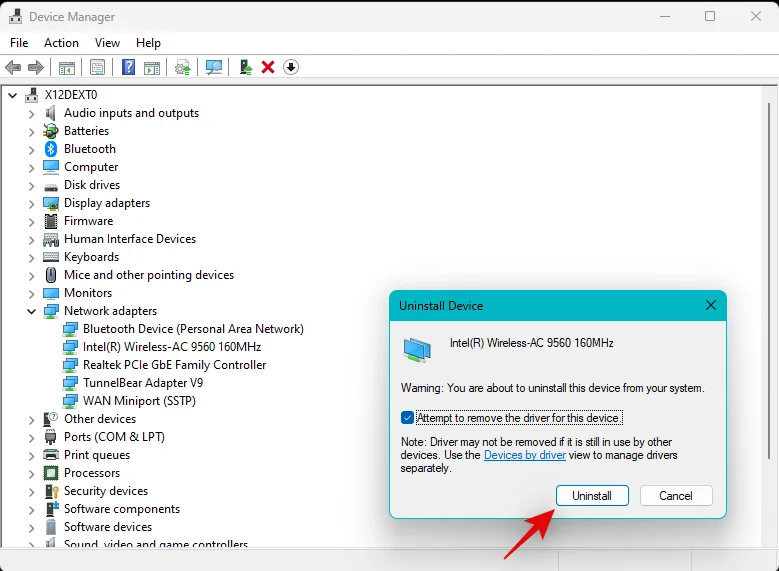Collapse the Network adapters category
Screen dimensions: 779x571
point(31,311)
